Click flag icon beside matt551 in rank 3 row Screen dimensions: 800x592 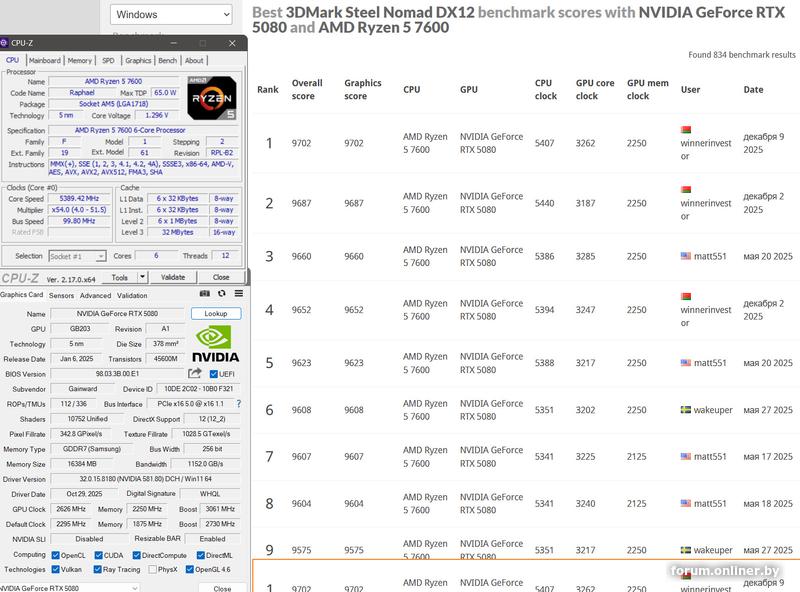(x=686, y=256)
